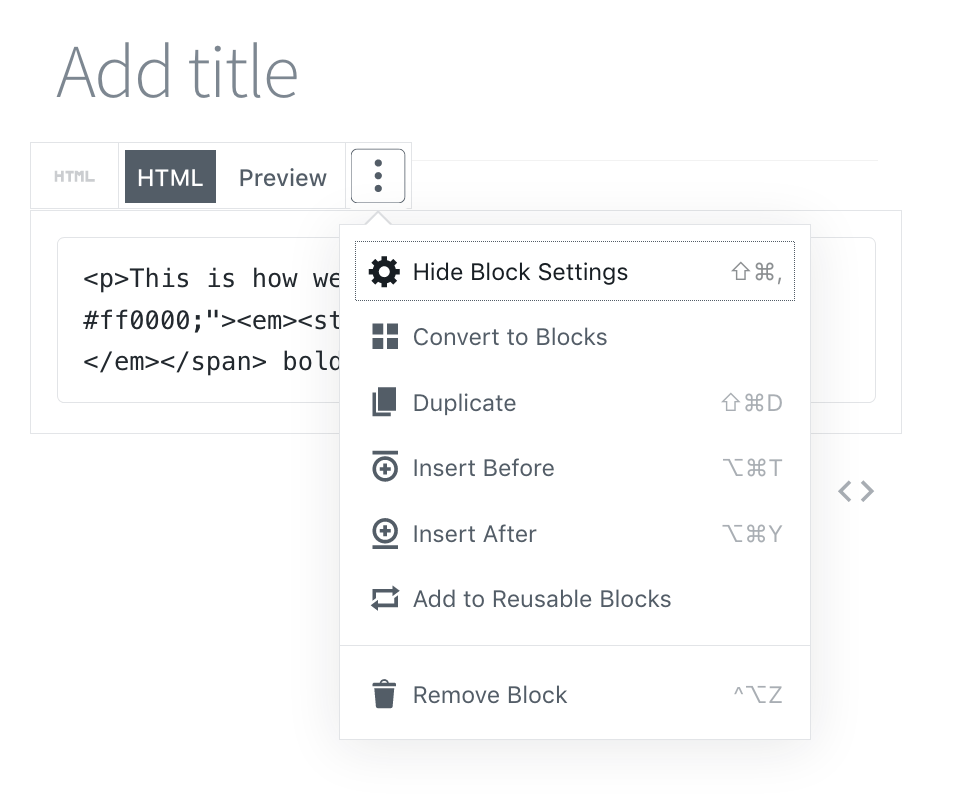Click the Insert After icon

pyautogui.click(x=384, y=534)
